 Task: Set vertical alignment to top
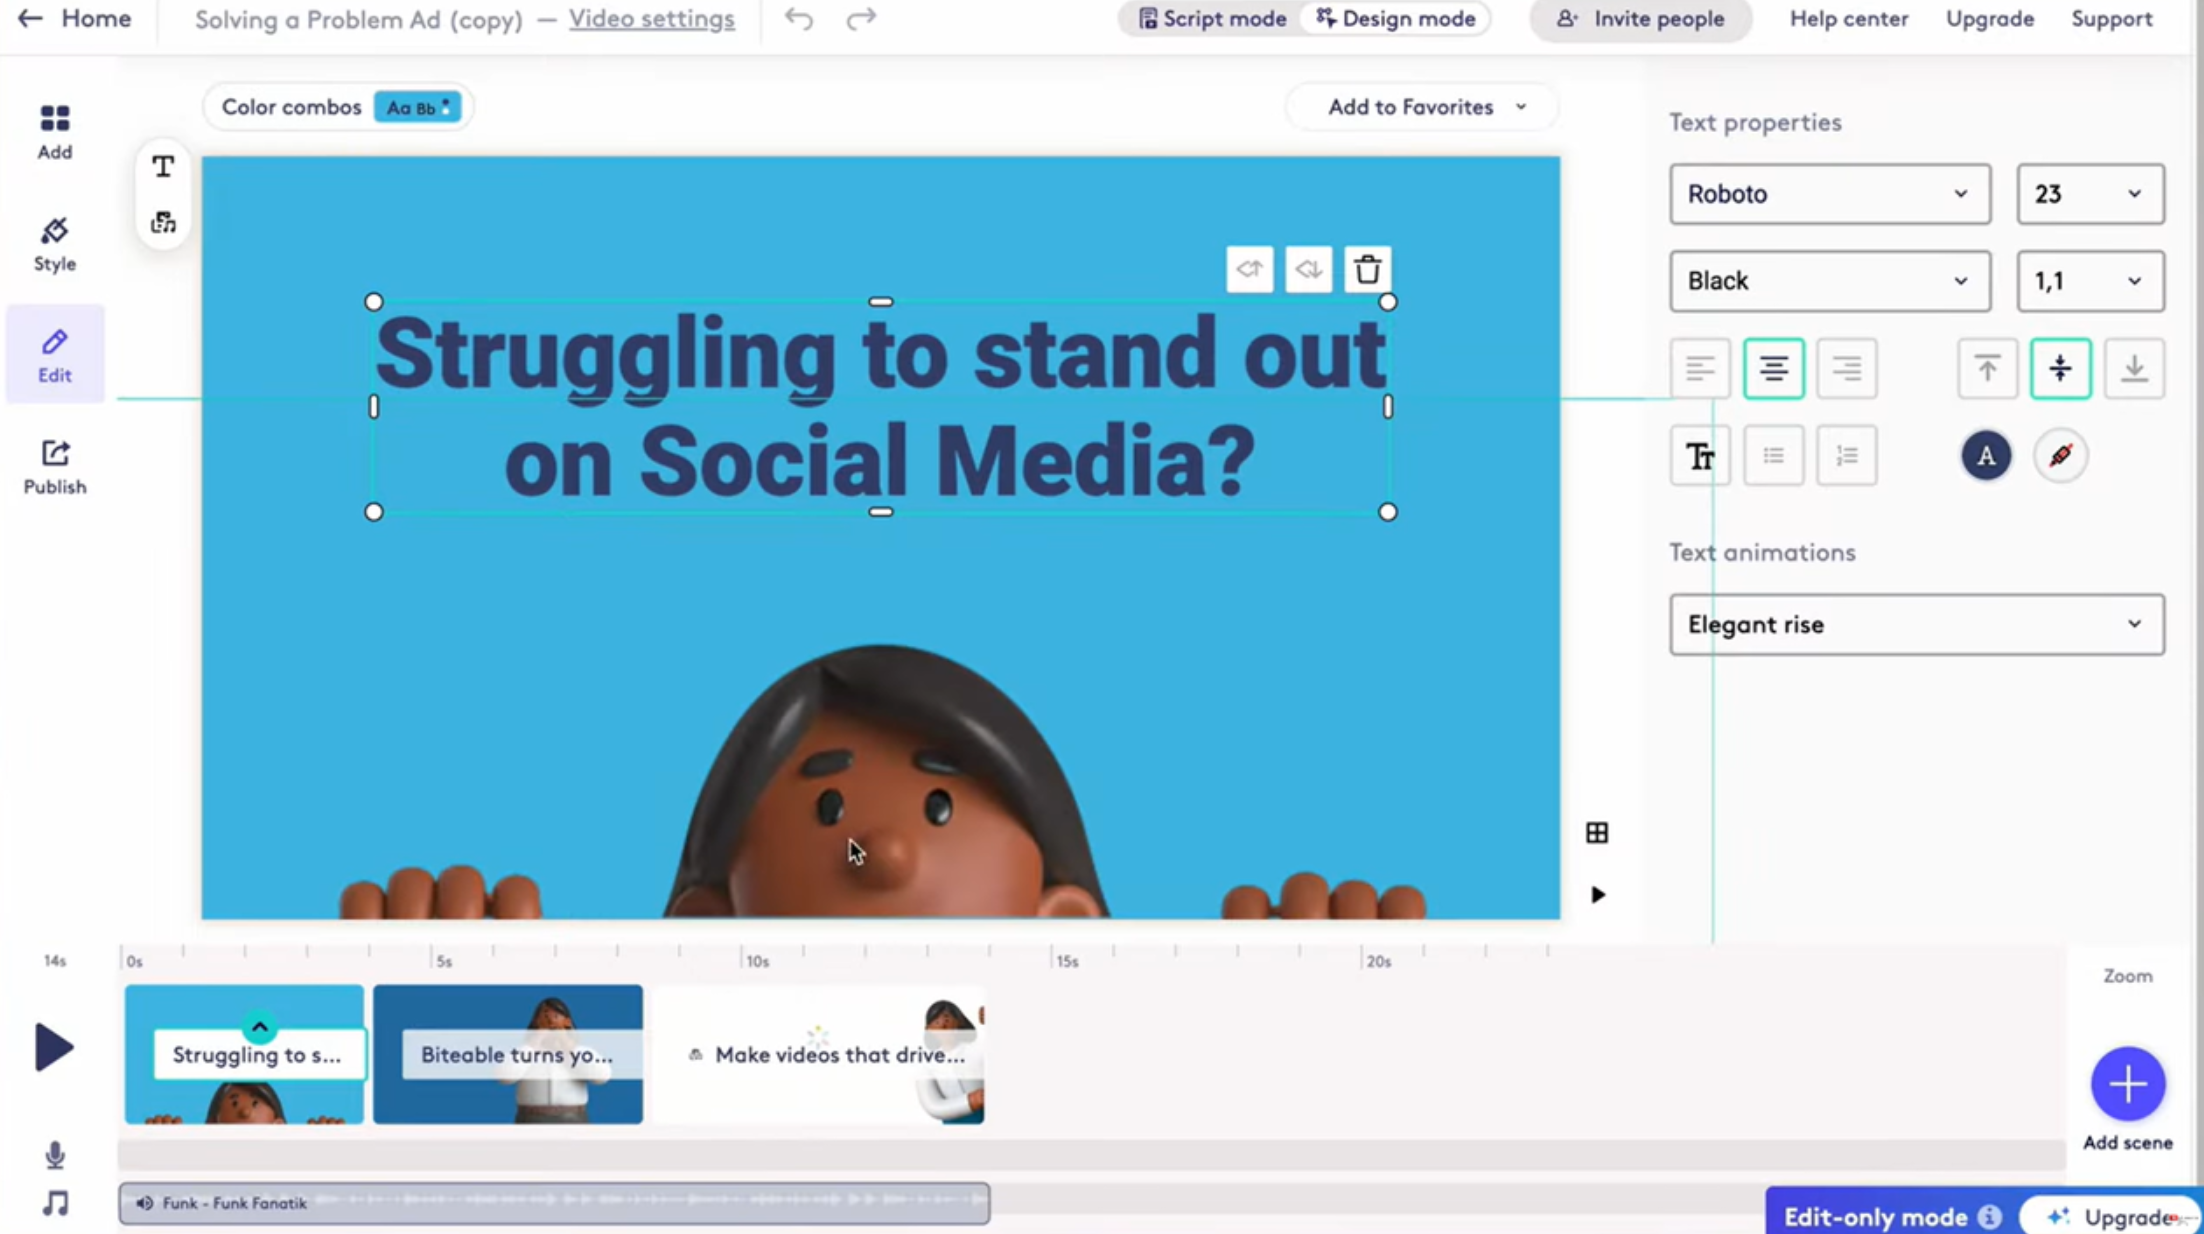pyautogui.click(x=1987, y=369)
